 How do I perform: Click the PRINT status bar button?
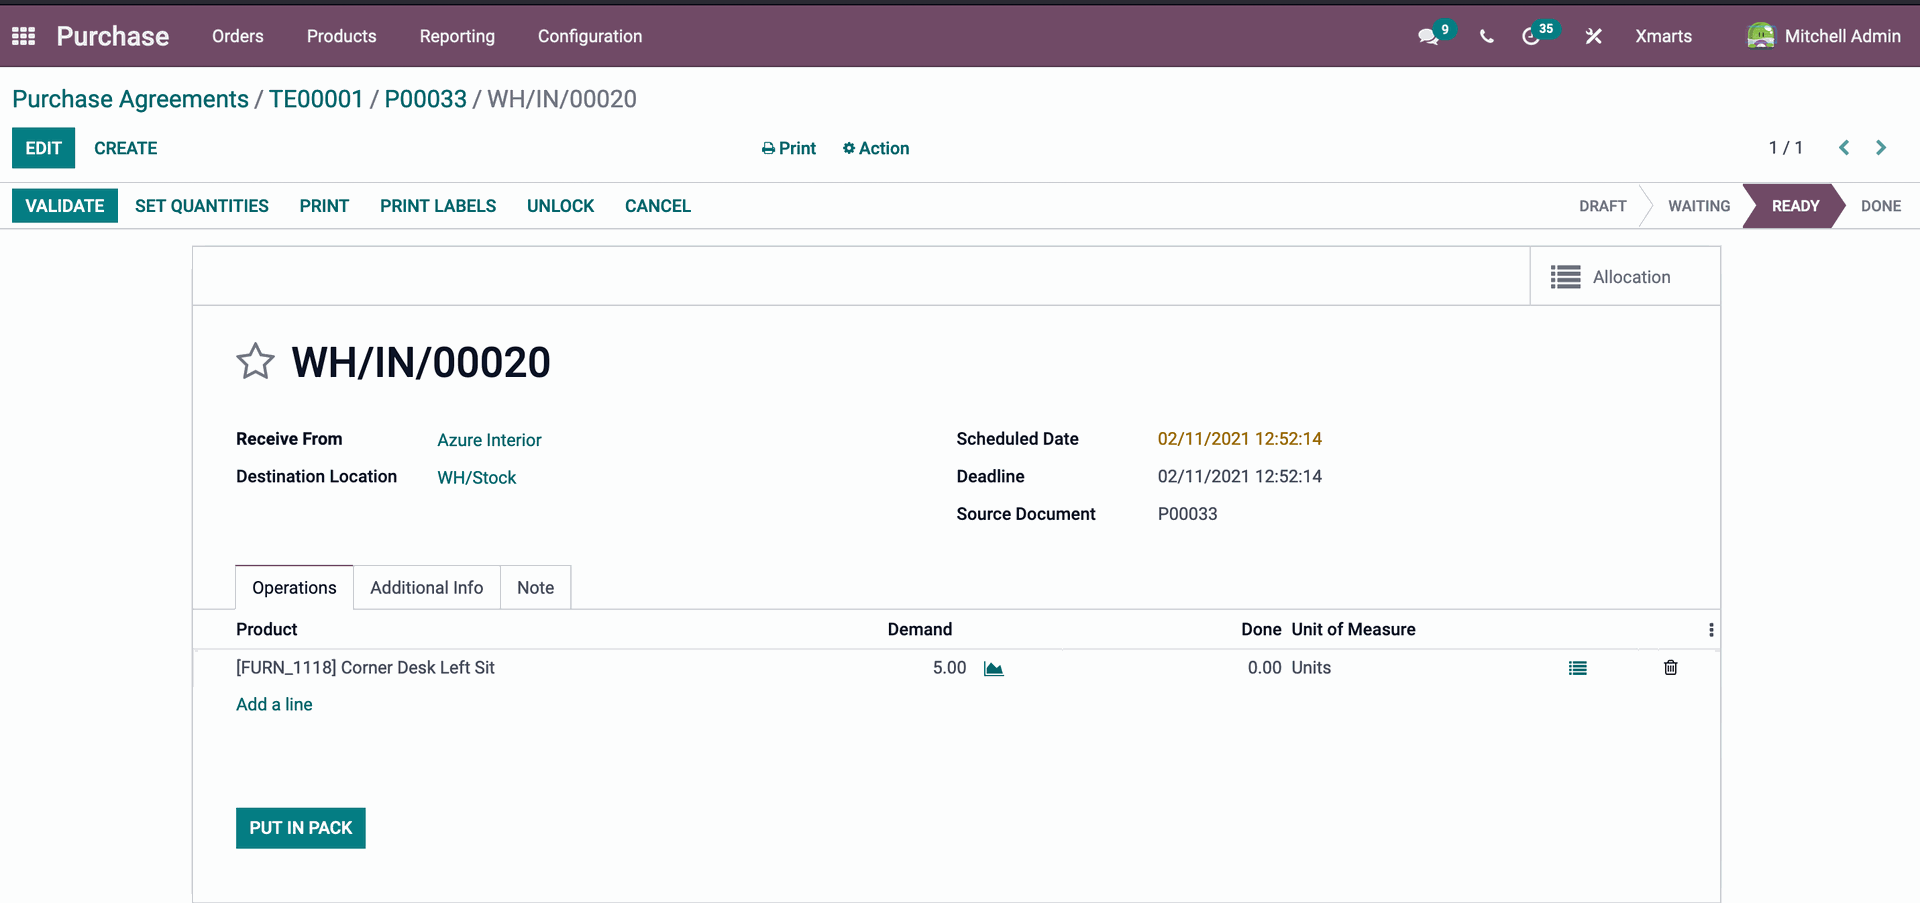[324, 205]
